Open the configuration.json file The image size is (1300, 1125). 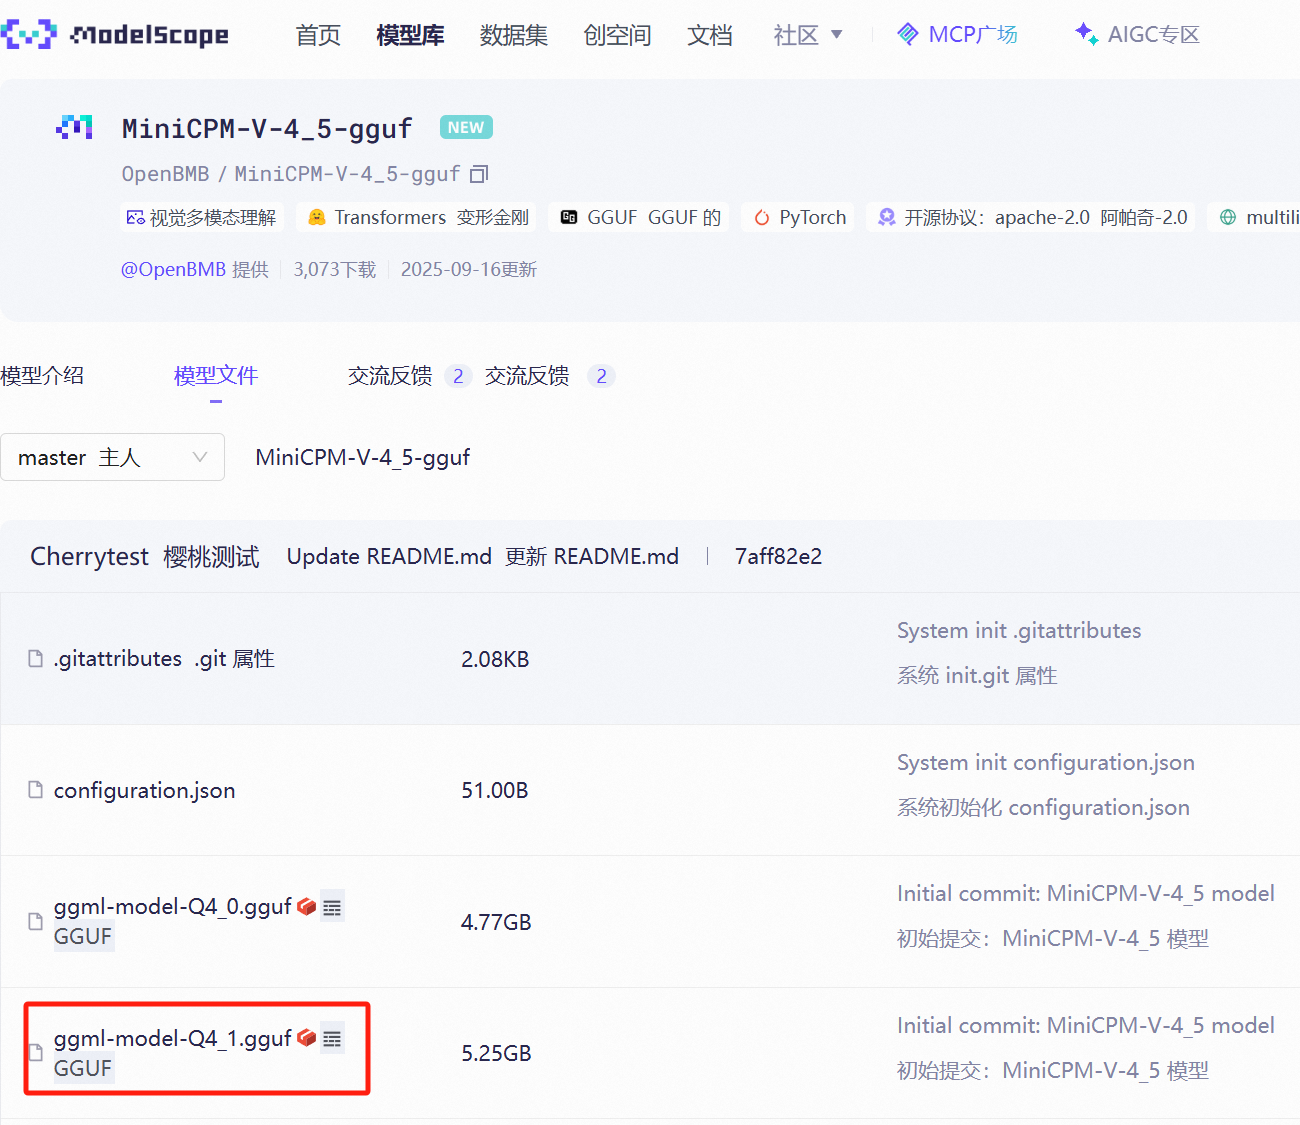[144, 790]
